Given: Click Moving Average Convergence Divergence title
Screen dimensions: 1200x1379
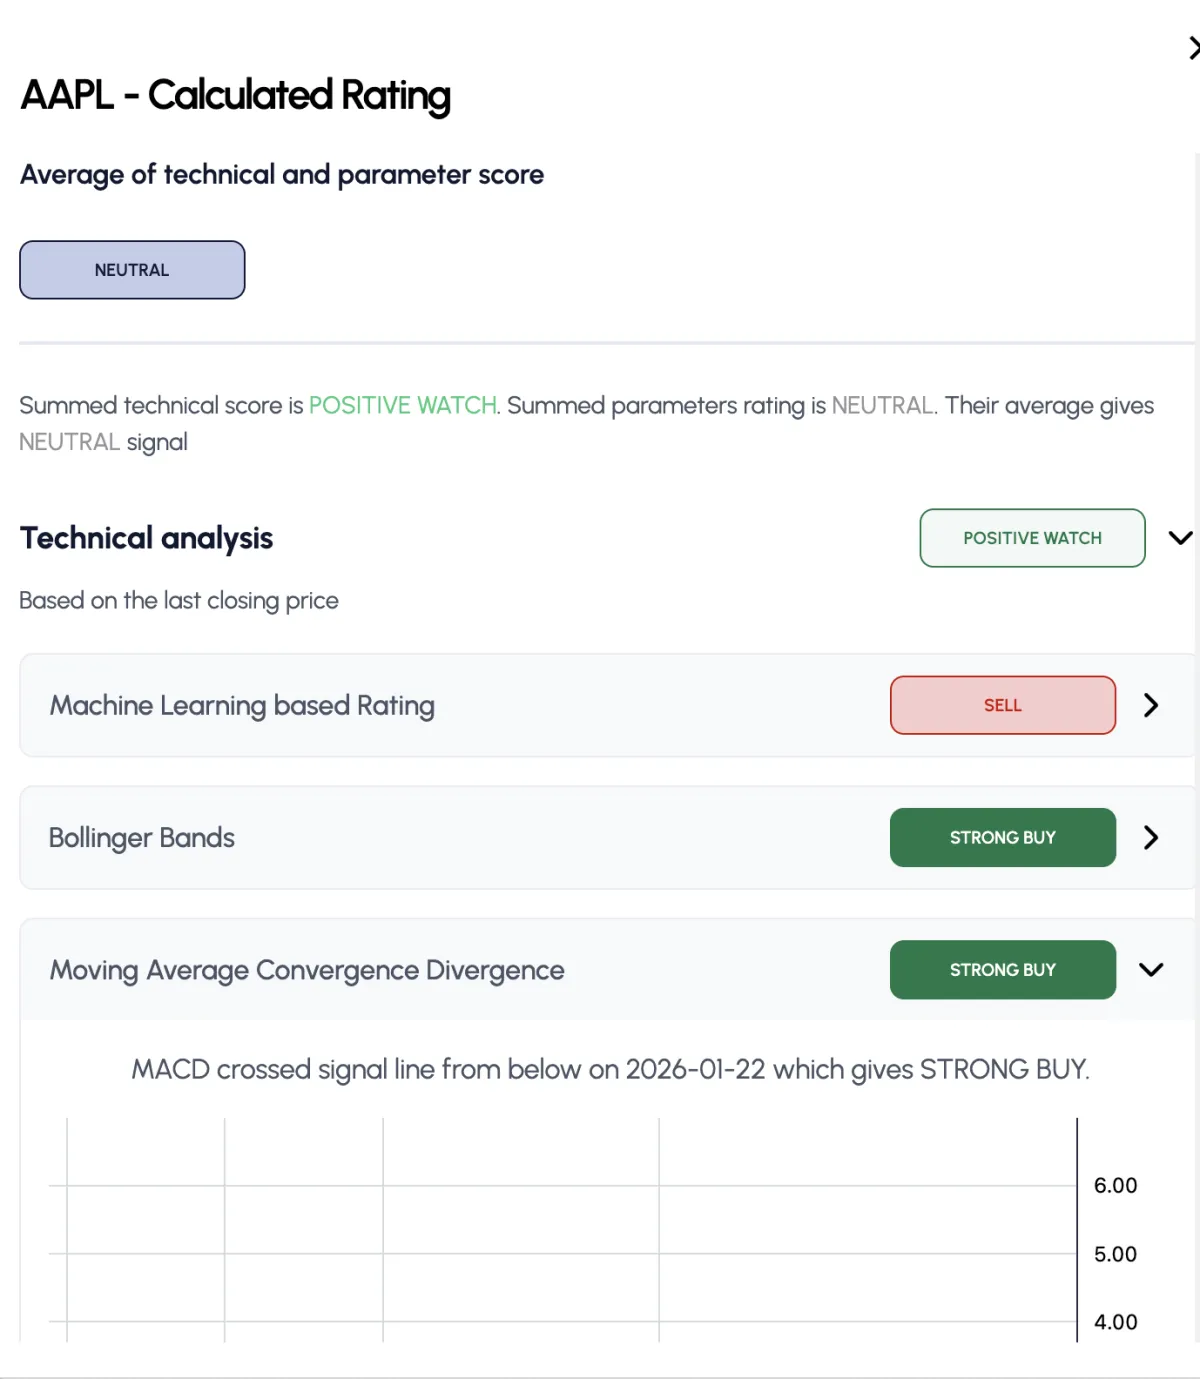Looking at the screenshot, I should point(307,970).
